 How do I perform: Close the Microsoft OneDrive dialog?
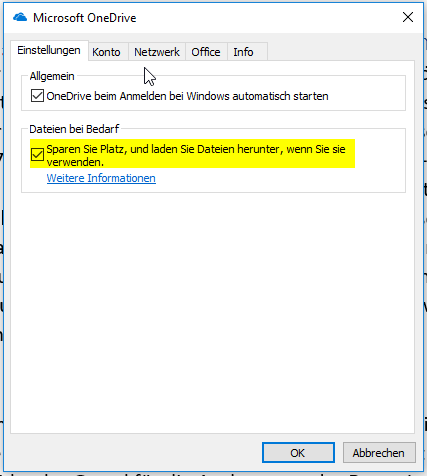[x=408, y=17]
